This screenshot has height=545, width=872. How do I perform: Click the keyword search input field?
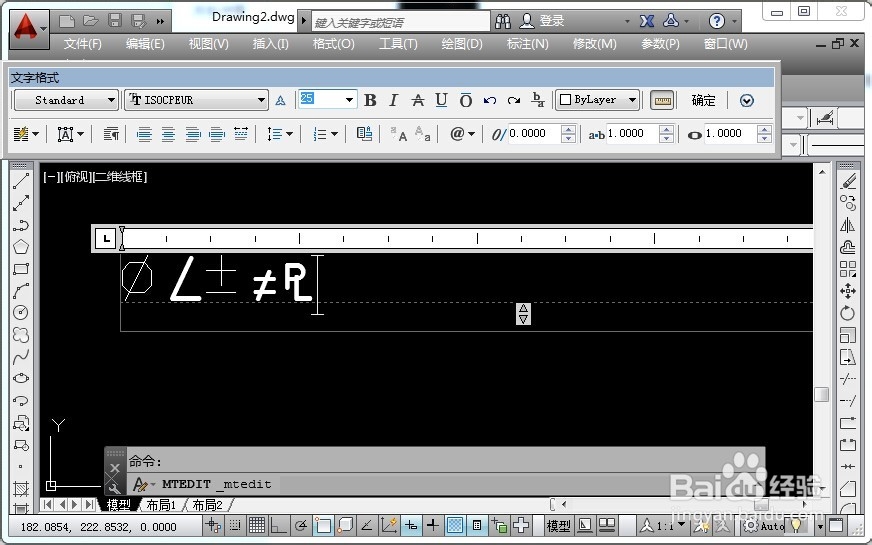[400, 22]
